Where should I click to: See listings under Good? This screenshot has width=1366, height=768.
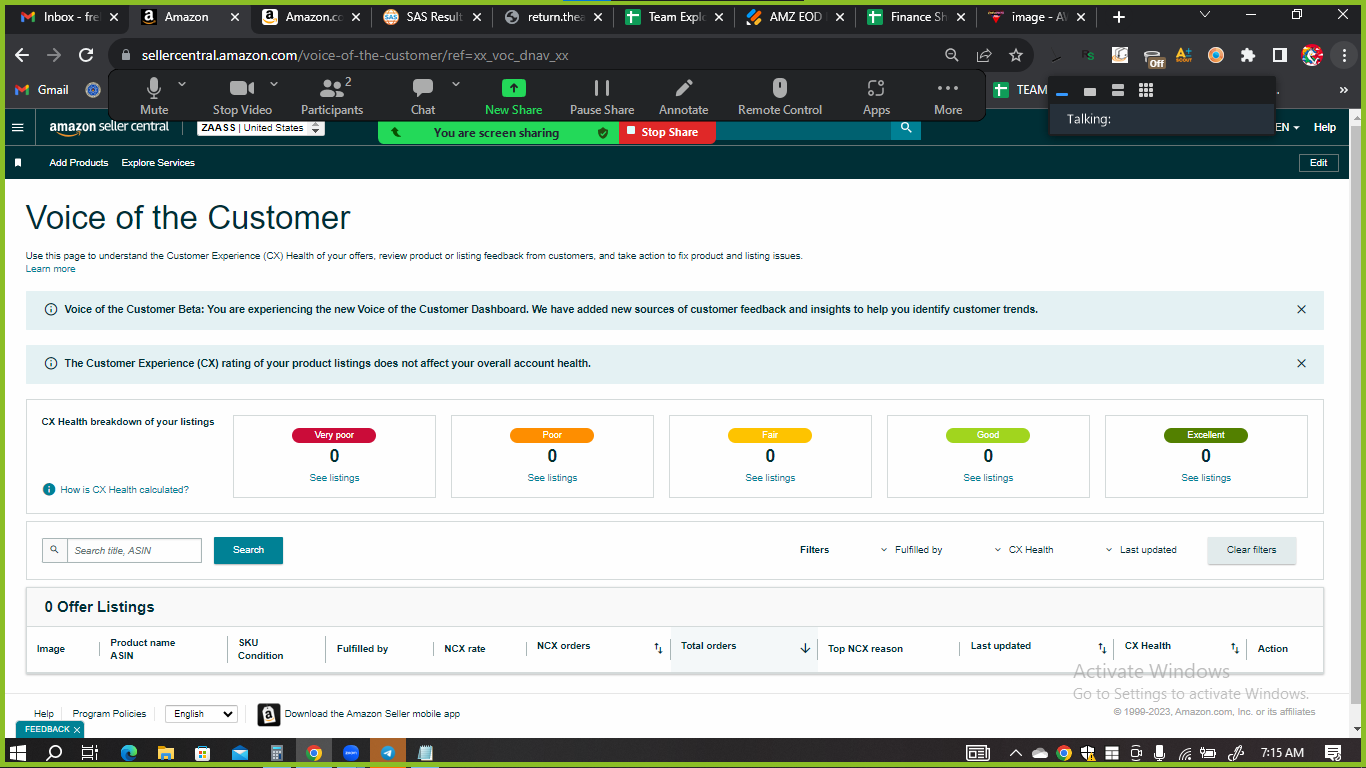click(x=988, y=478)
